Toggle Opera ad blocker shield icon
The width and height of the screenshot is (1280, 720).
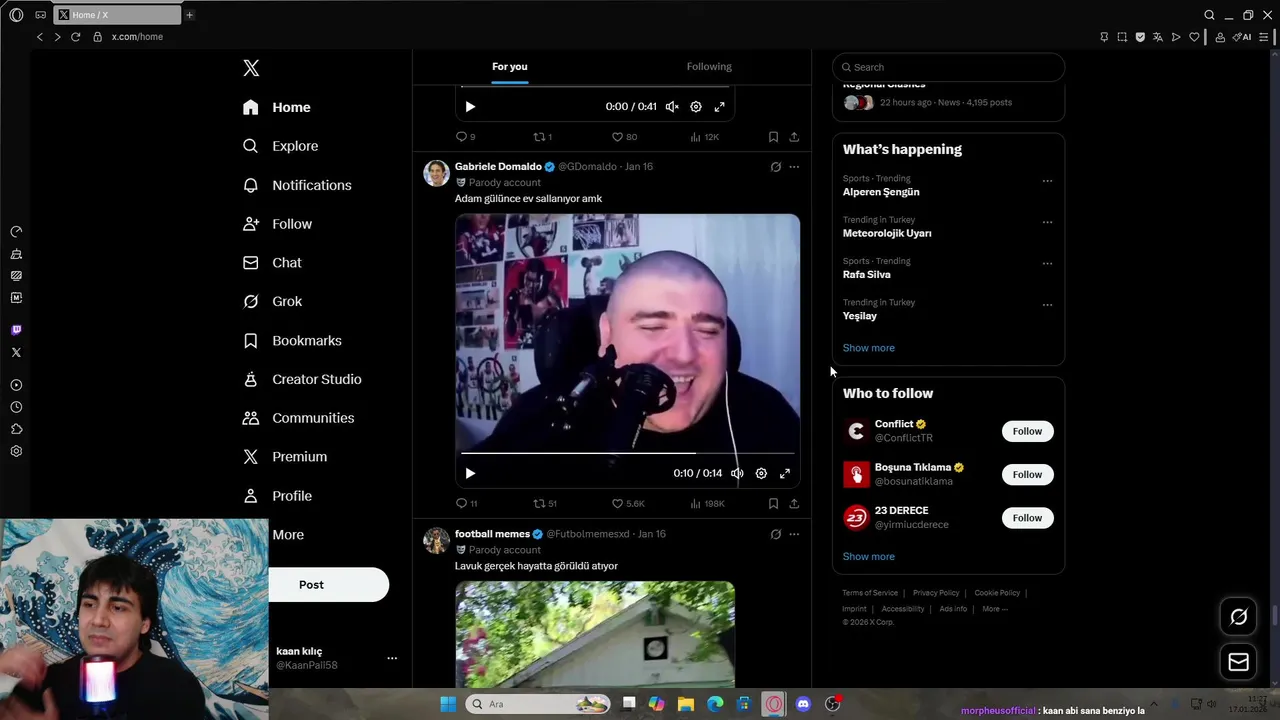tap(1140, 37)
